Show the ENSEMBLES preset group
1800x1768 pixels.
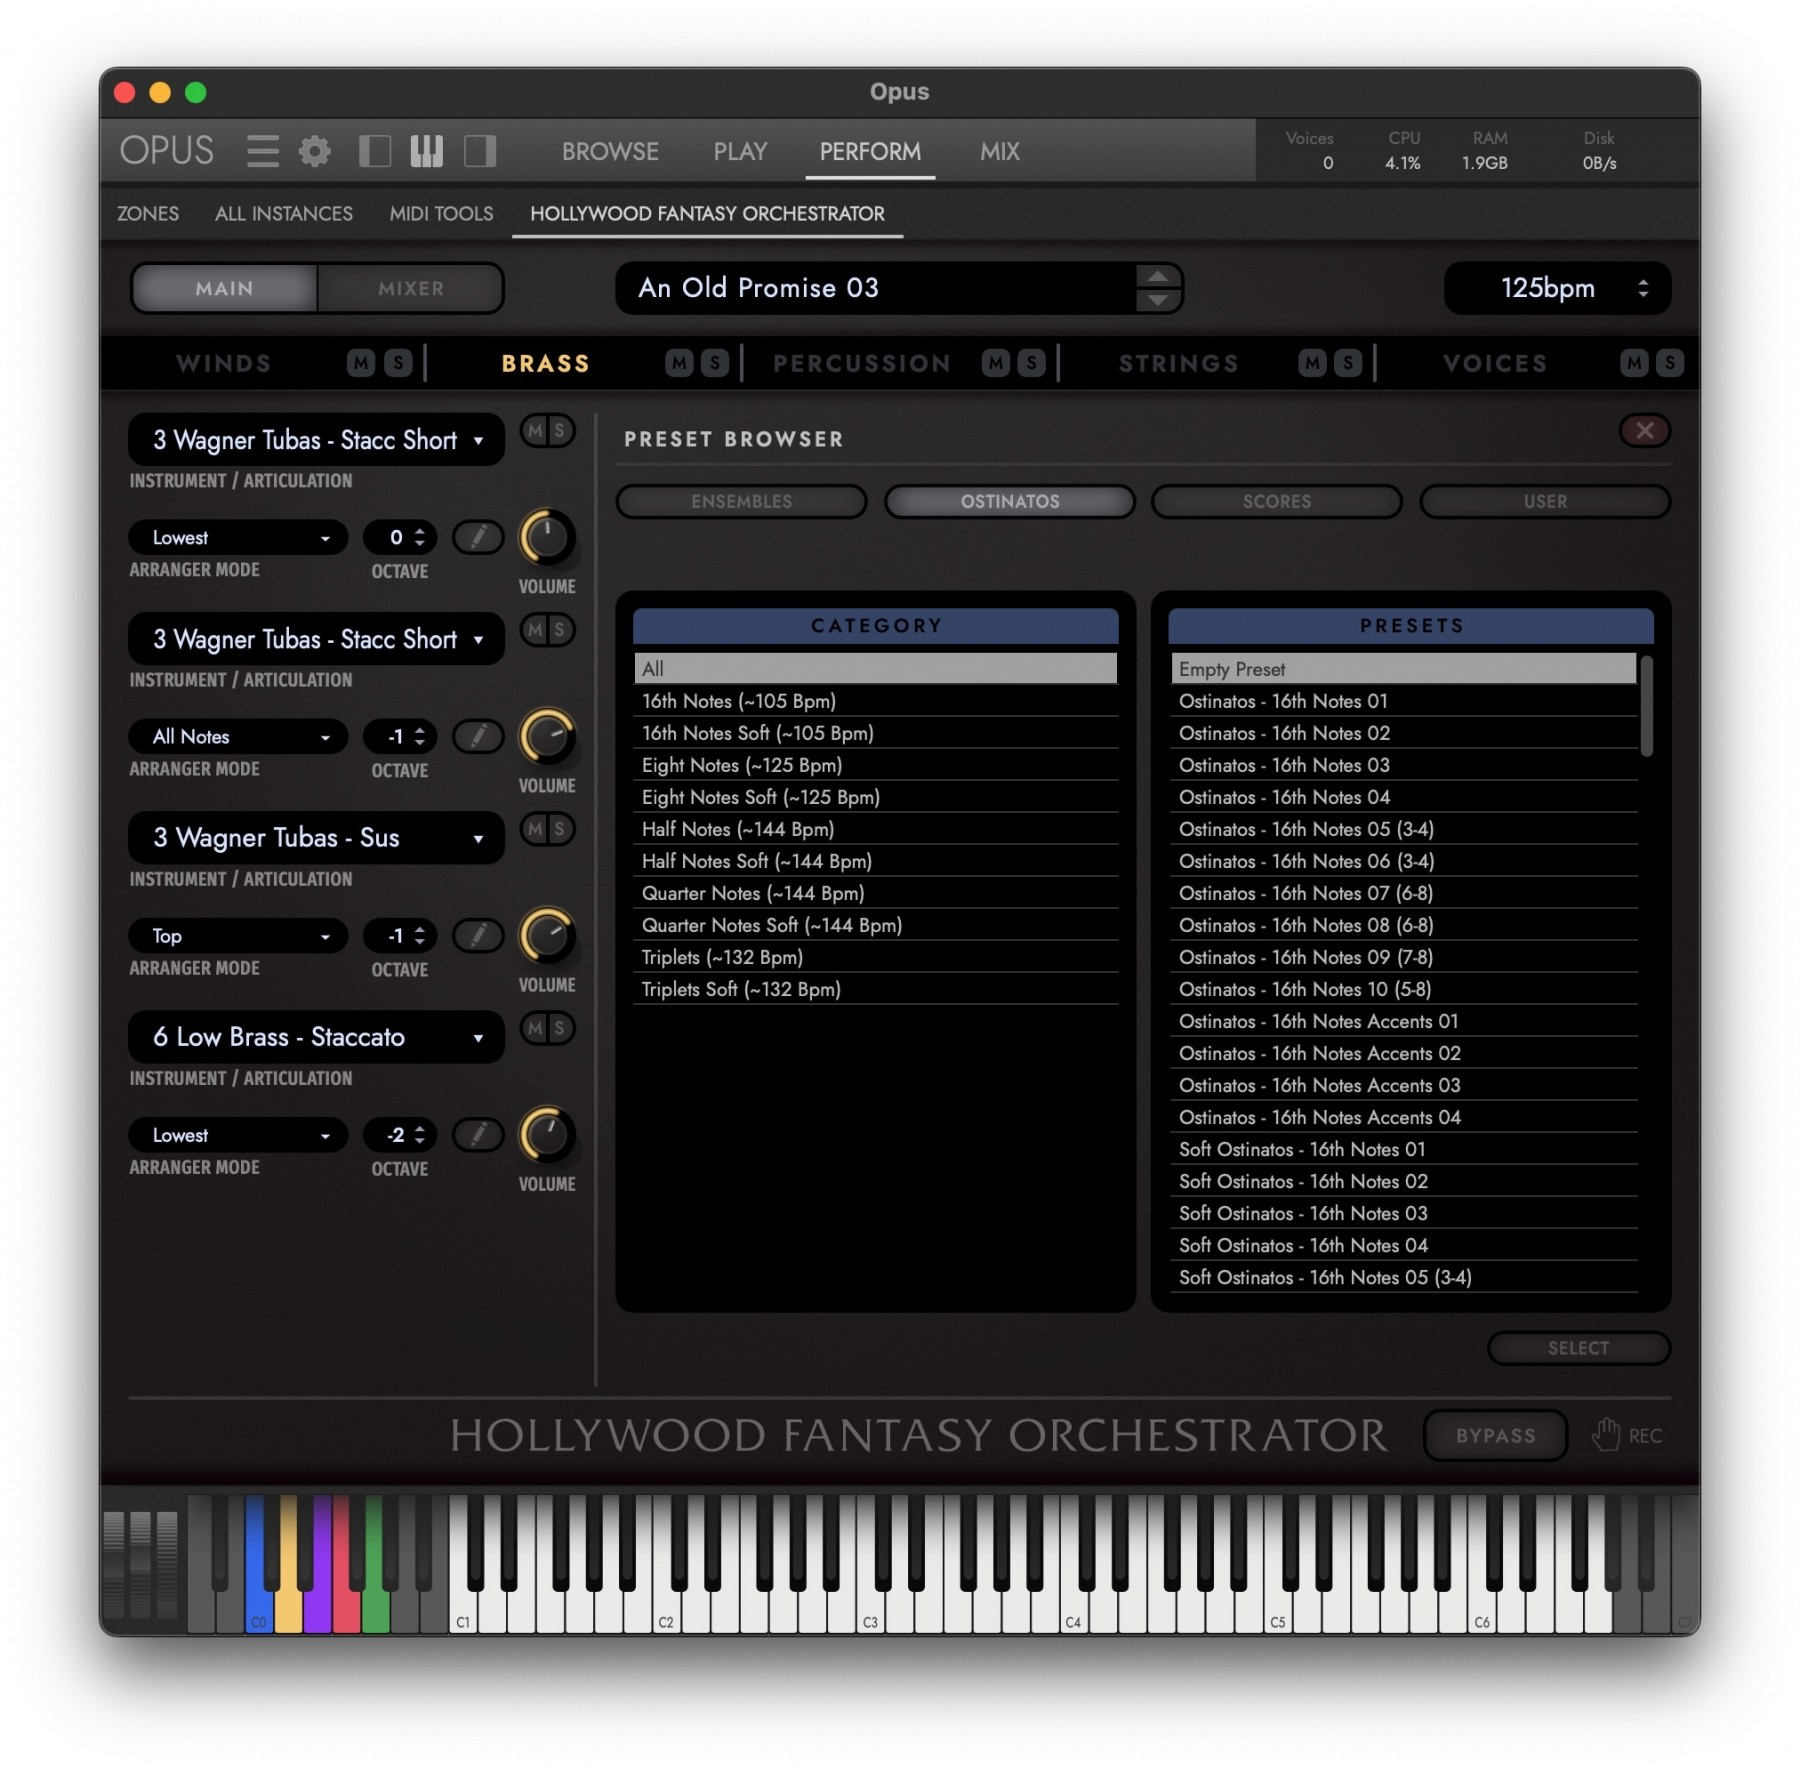pos(741,501)
